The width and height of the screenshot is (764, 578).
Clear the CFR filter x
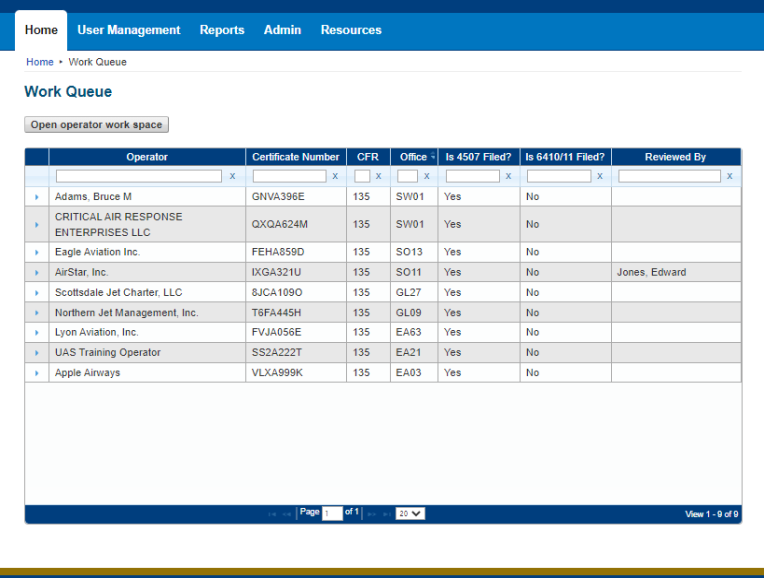tap(379, 176)
